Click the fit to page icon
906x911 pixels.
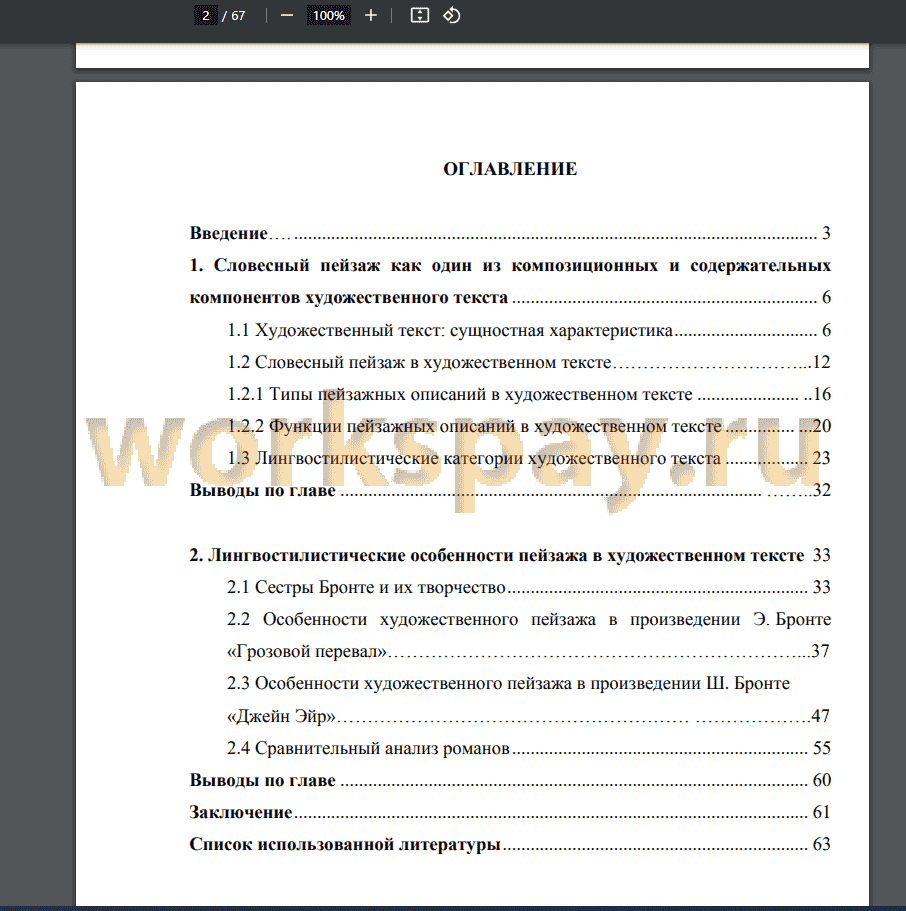[x=420, y=16]
